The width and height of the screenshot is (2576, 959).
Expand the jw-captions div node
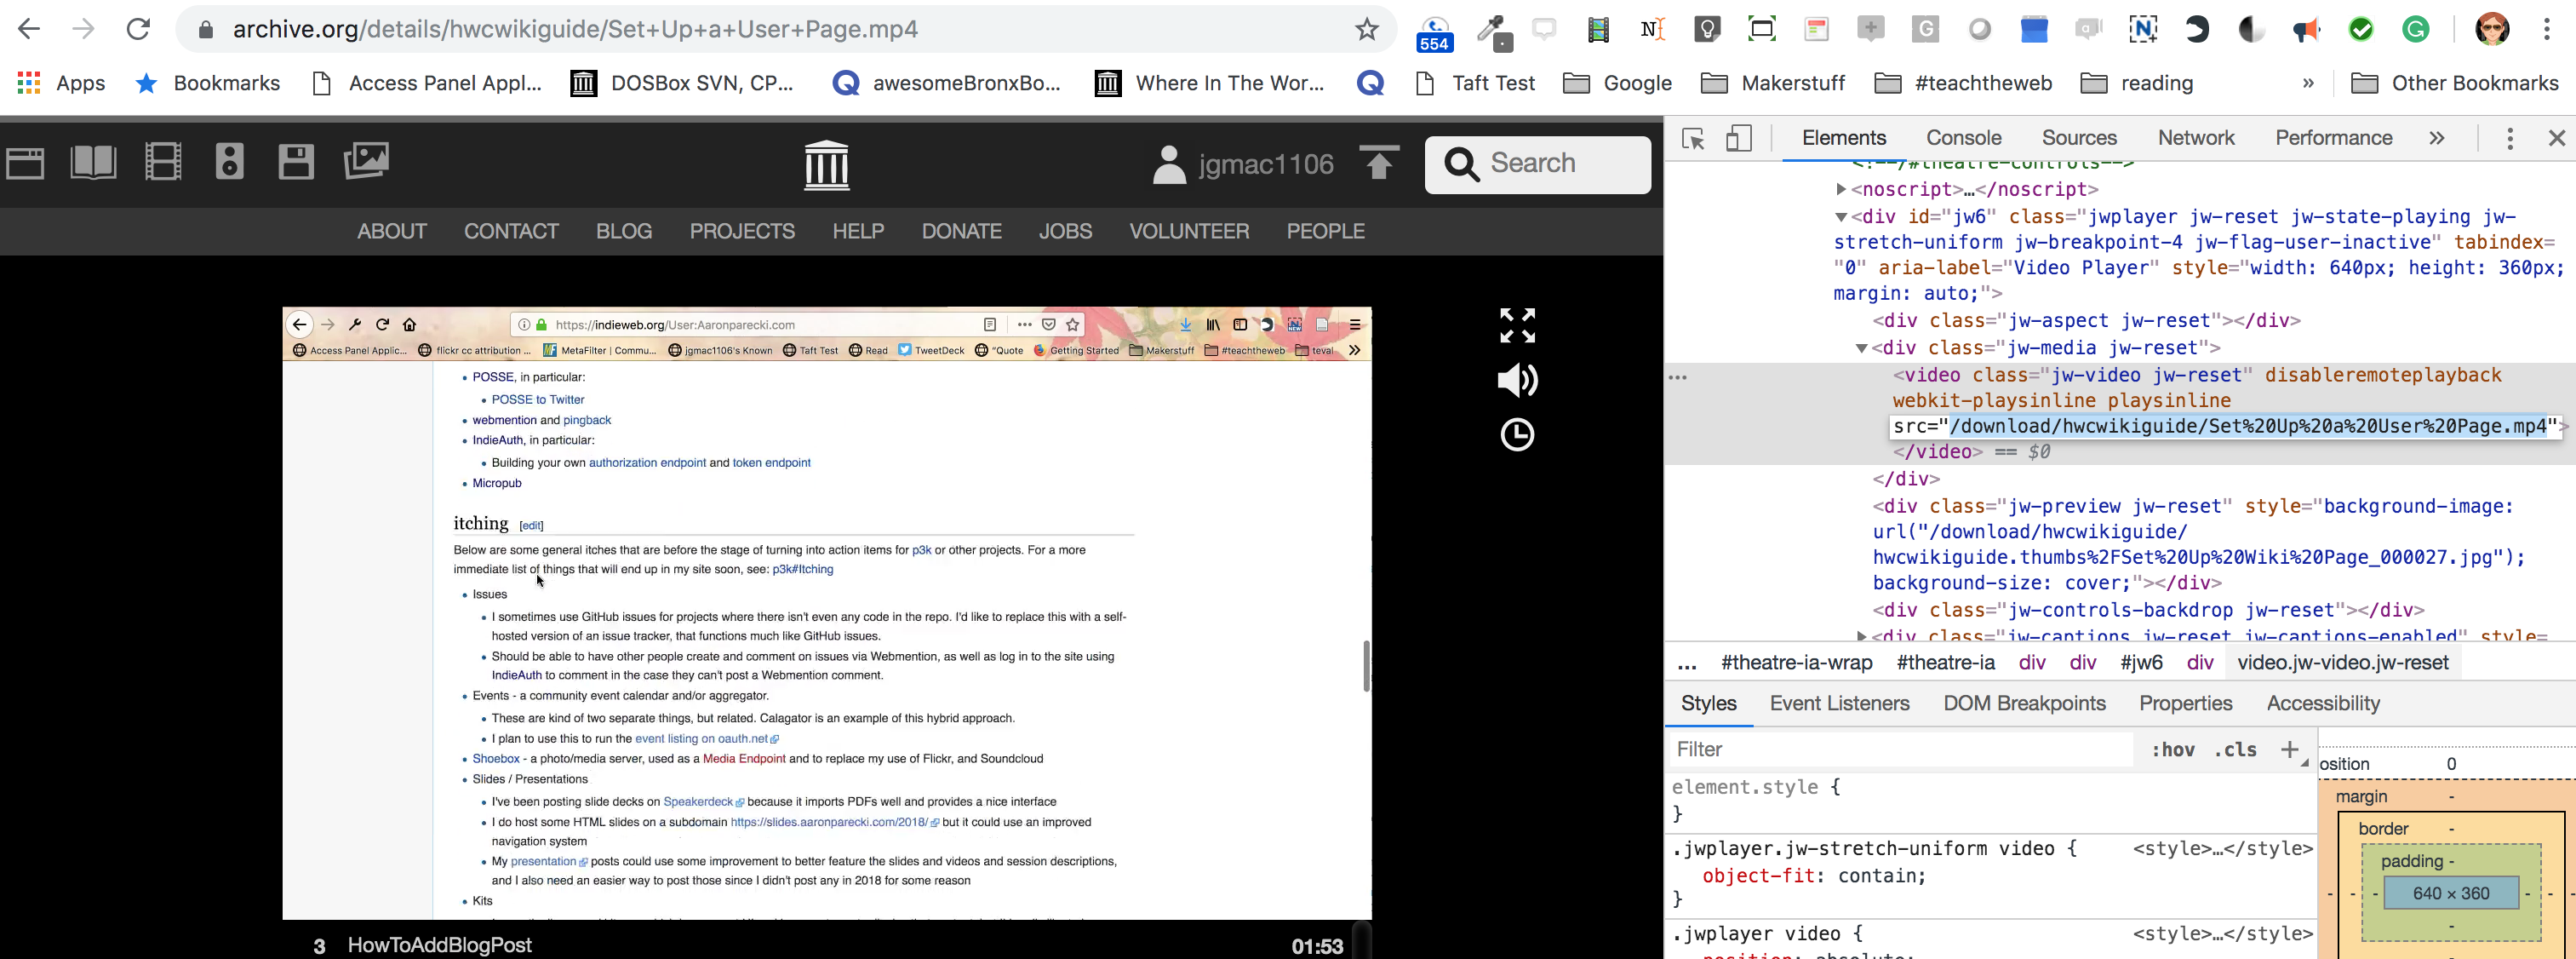1861,636
